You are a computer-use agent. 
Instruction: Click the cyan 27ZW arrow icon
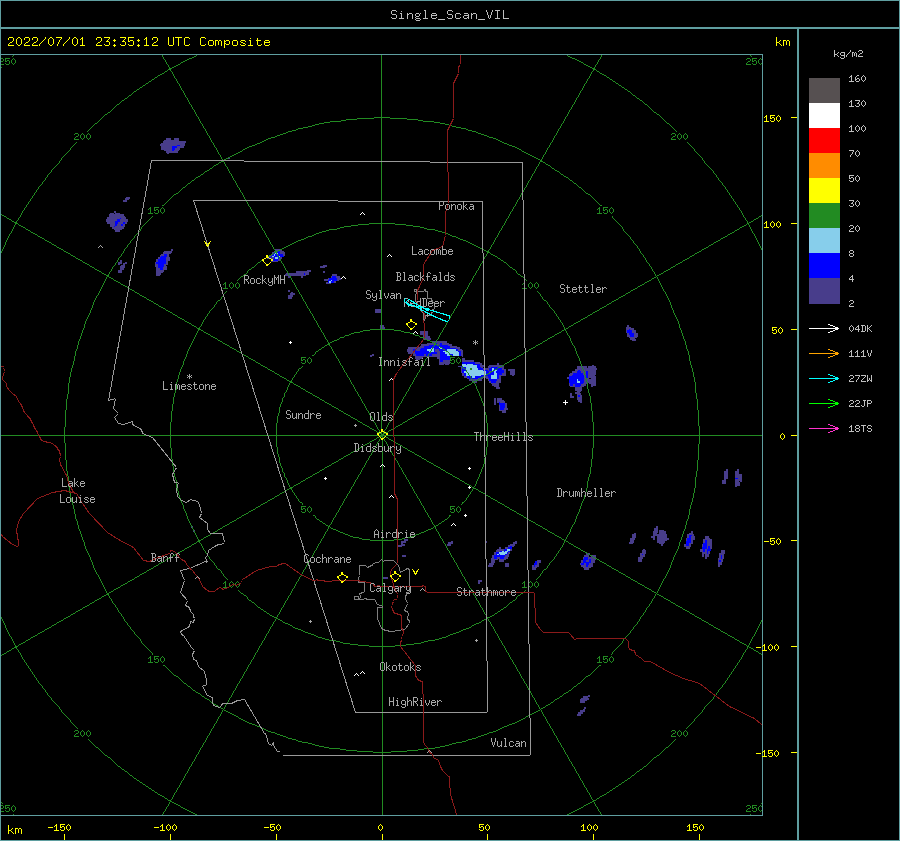824,378
